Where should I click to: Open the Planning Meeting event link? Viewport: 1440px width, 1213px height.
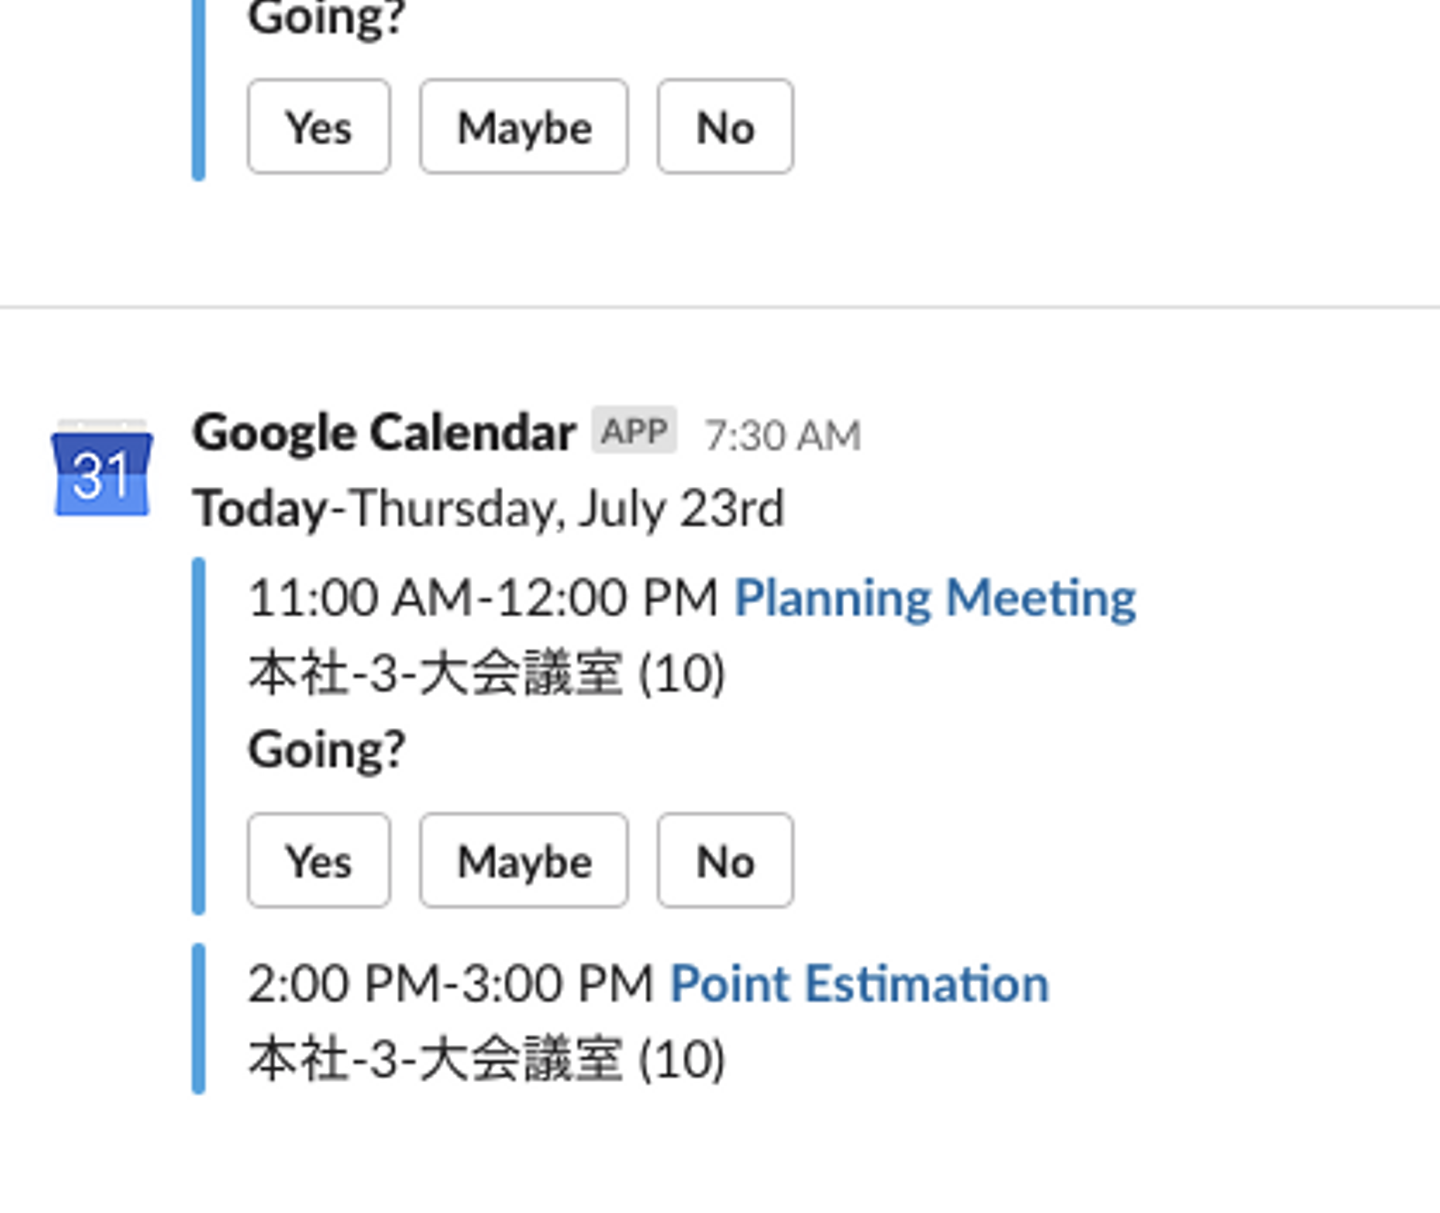pos(934,598)
